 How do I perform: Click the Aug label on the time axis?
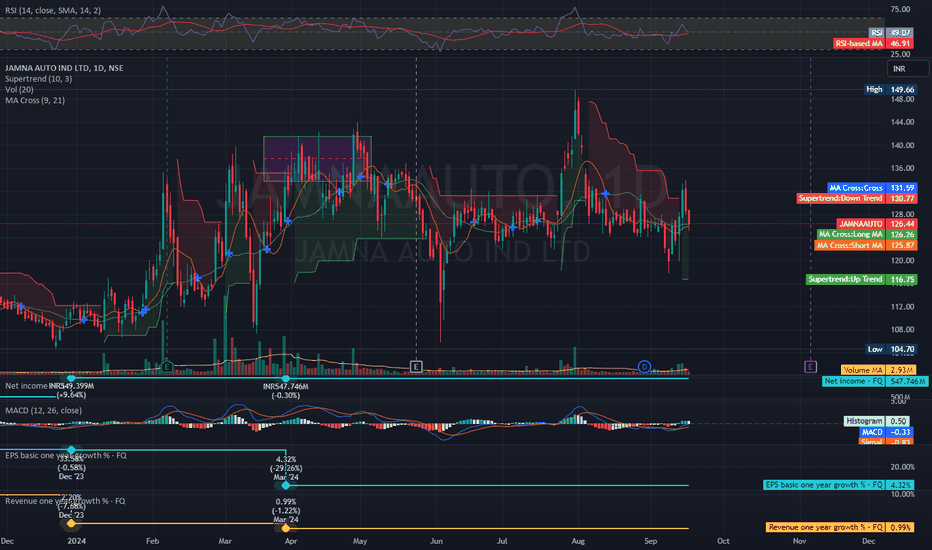[x=578, y=542]
